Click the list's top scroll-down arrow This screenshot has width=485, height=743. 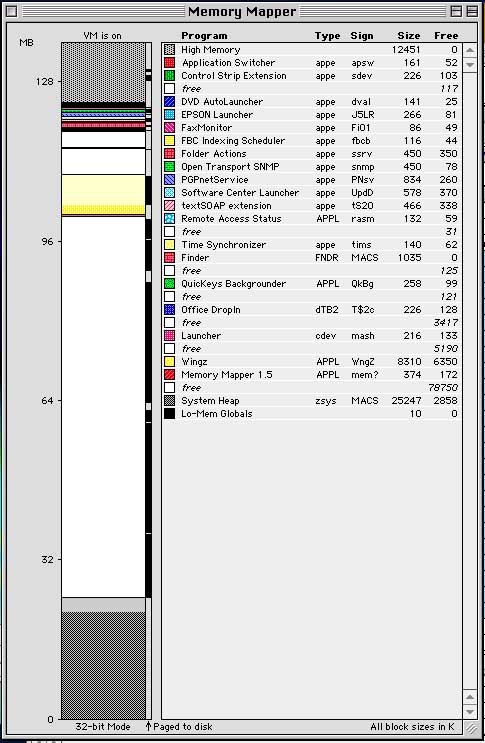point(470,64)
